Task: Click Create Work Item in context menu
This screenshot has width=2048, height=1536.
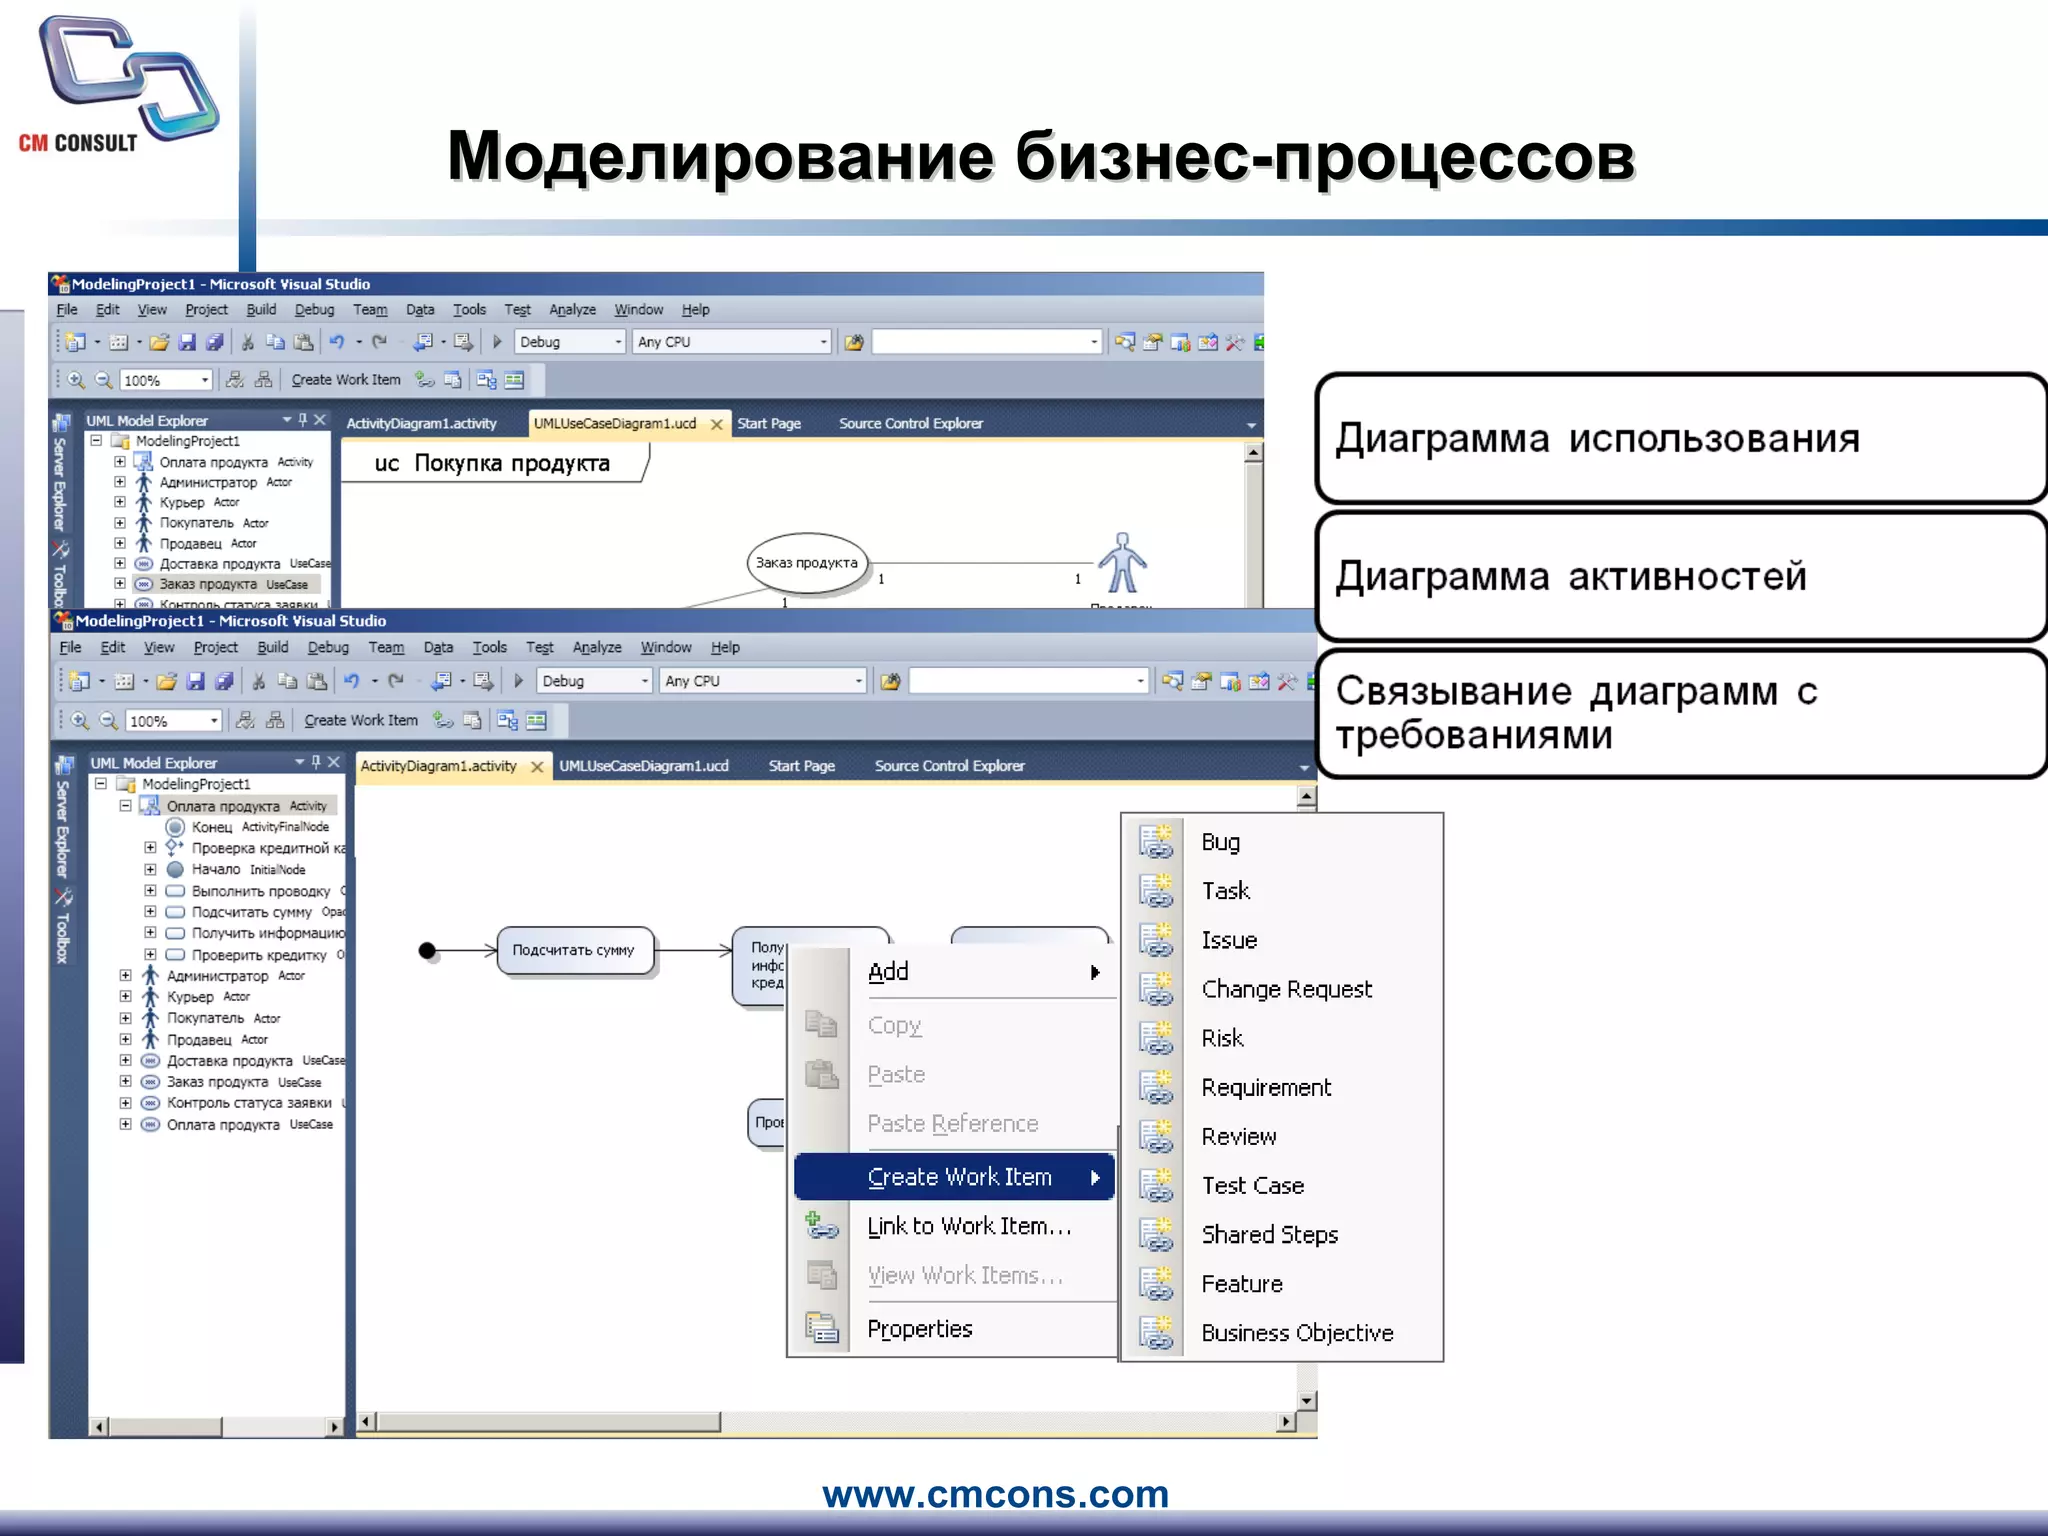Action: point(954,1177)
